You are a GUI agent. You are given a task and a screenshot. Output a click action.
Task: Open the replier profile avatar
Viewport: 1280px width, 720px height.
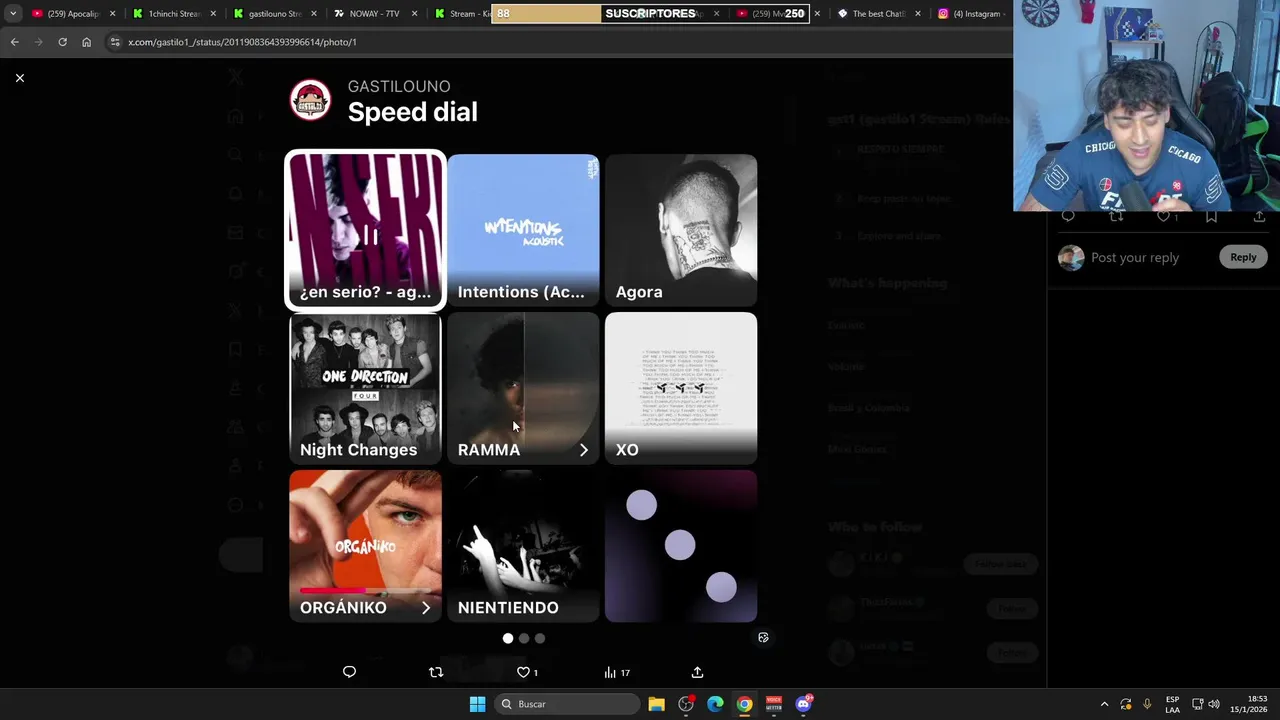point(1071,258)
